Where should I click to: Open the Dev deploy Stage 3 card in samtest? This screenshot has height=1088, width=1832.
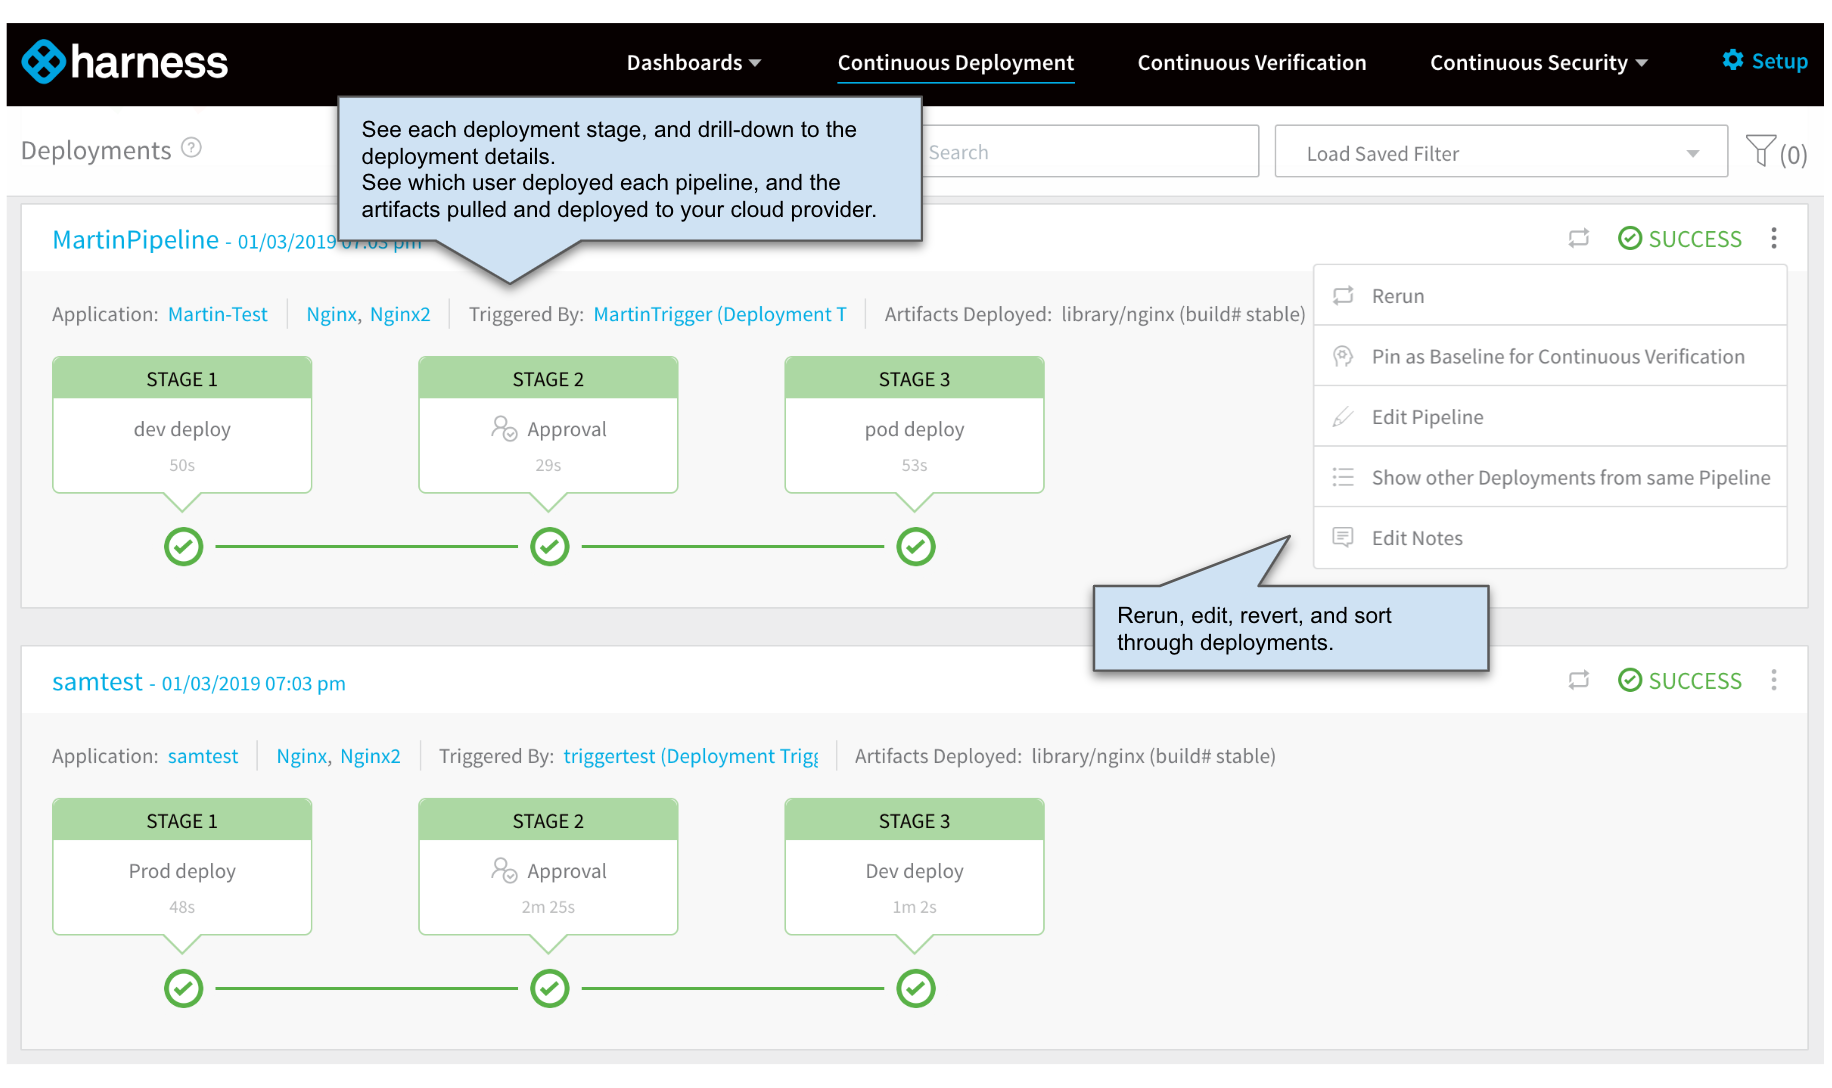[915, 867]
